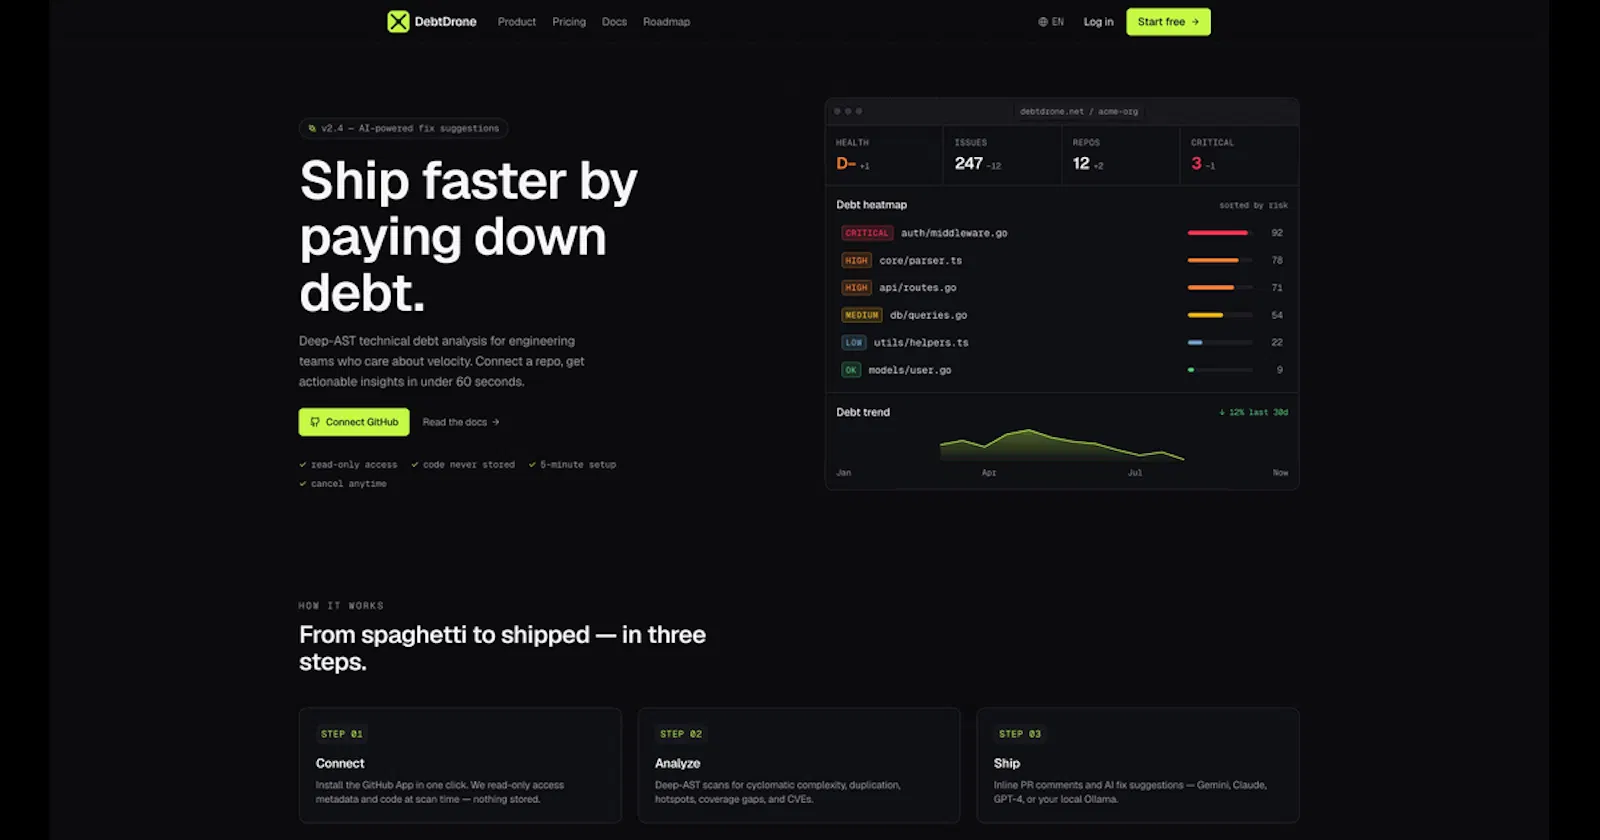1600x840 pixels.
Task: Open the Docs nav link
Action: point(614,22)
